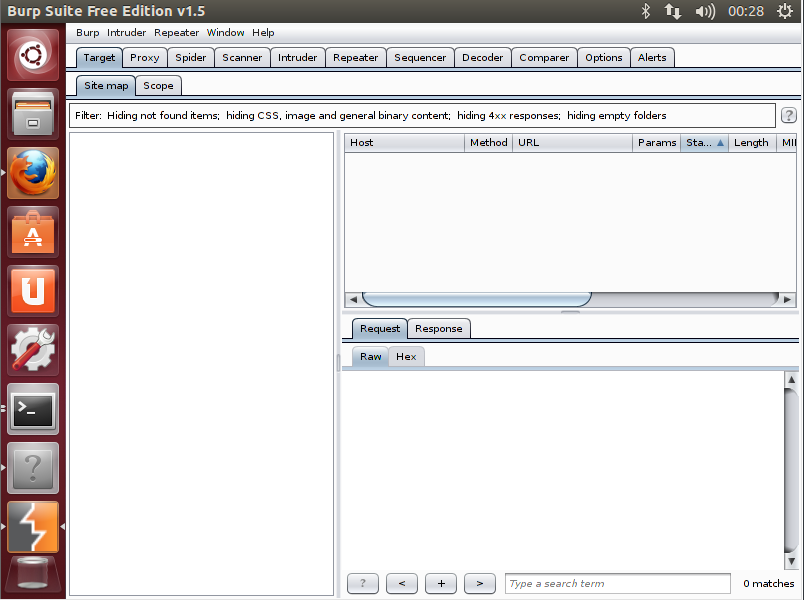Open the sound volume indicator
804x602 pixels.
click(x=705, y=11)
